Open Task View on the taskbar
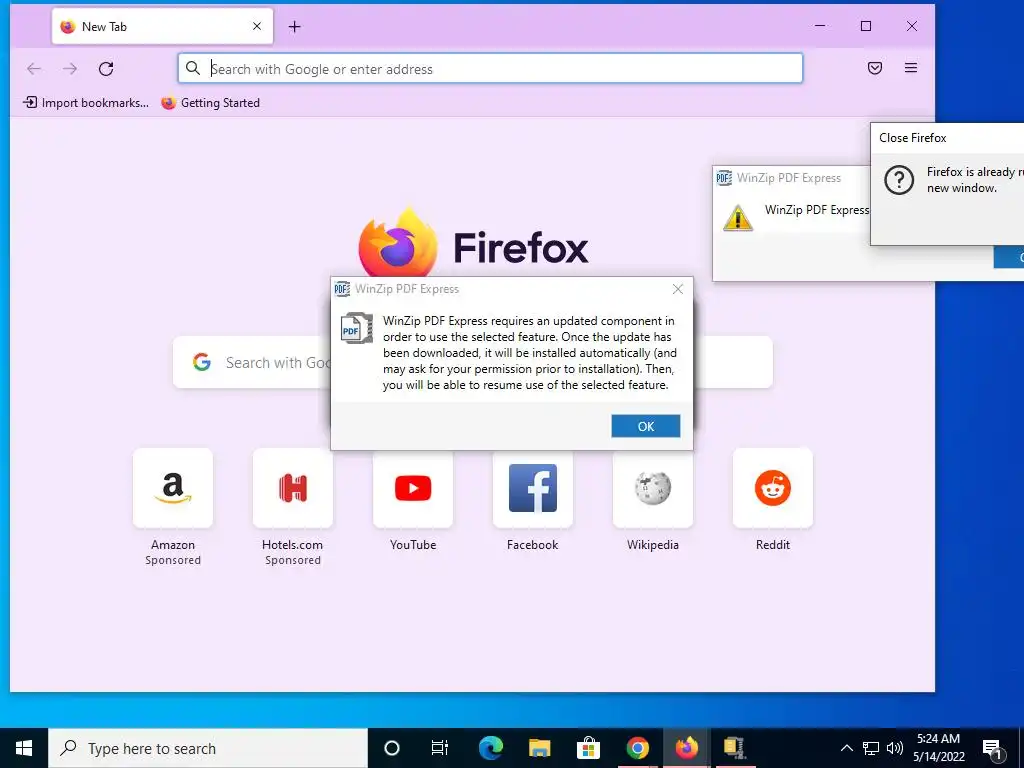Viewport: 1024px width, 768px height. click(440, 748)
